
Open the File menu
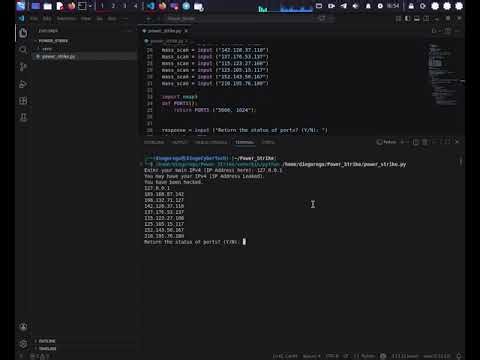click(x=34, y=19)
